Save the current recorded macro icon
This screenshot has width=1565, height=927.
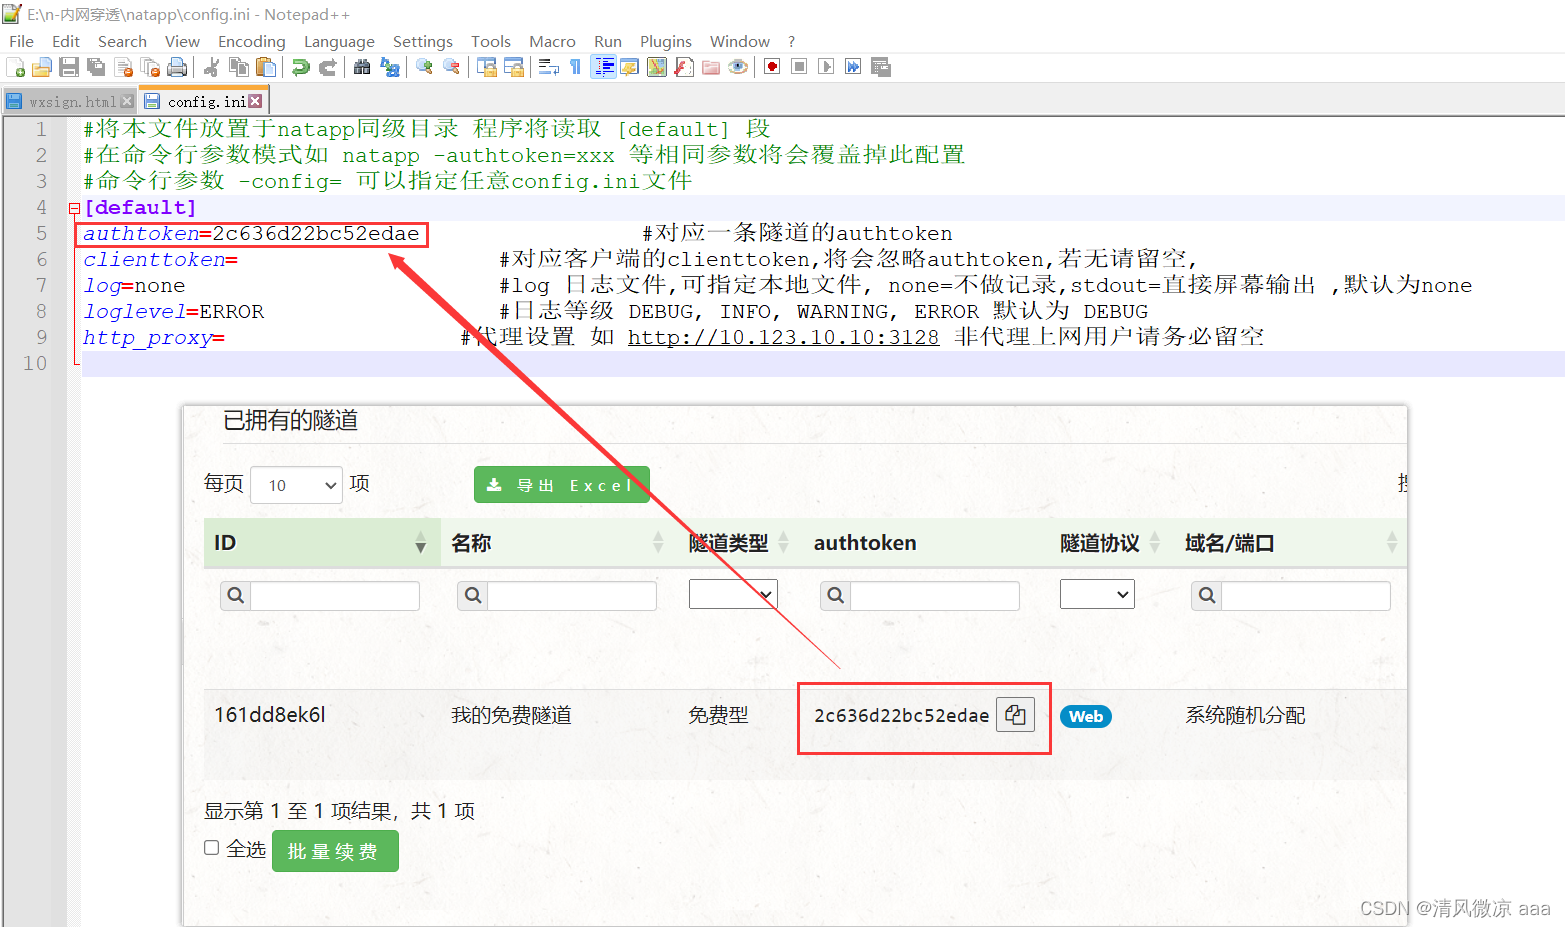pos(881,67)
